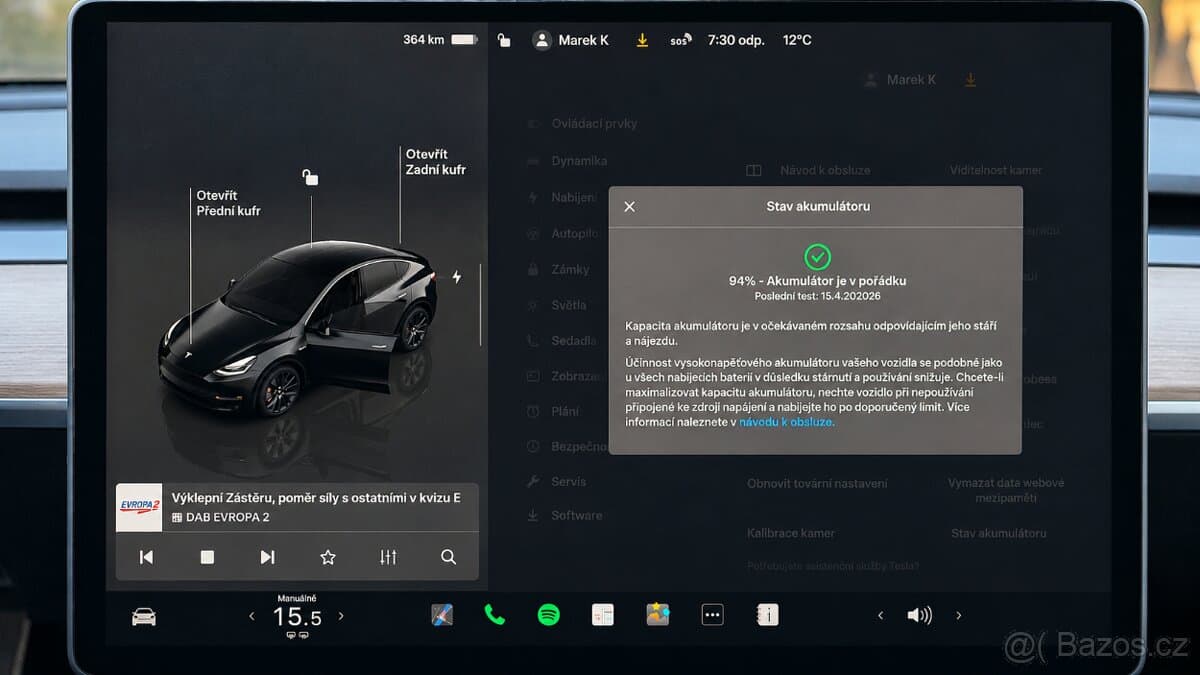Screen dimensions: 1200x675
Task: Tap the 364 km range indicator
Action: pyautogui.click(x=440, y=40)
